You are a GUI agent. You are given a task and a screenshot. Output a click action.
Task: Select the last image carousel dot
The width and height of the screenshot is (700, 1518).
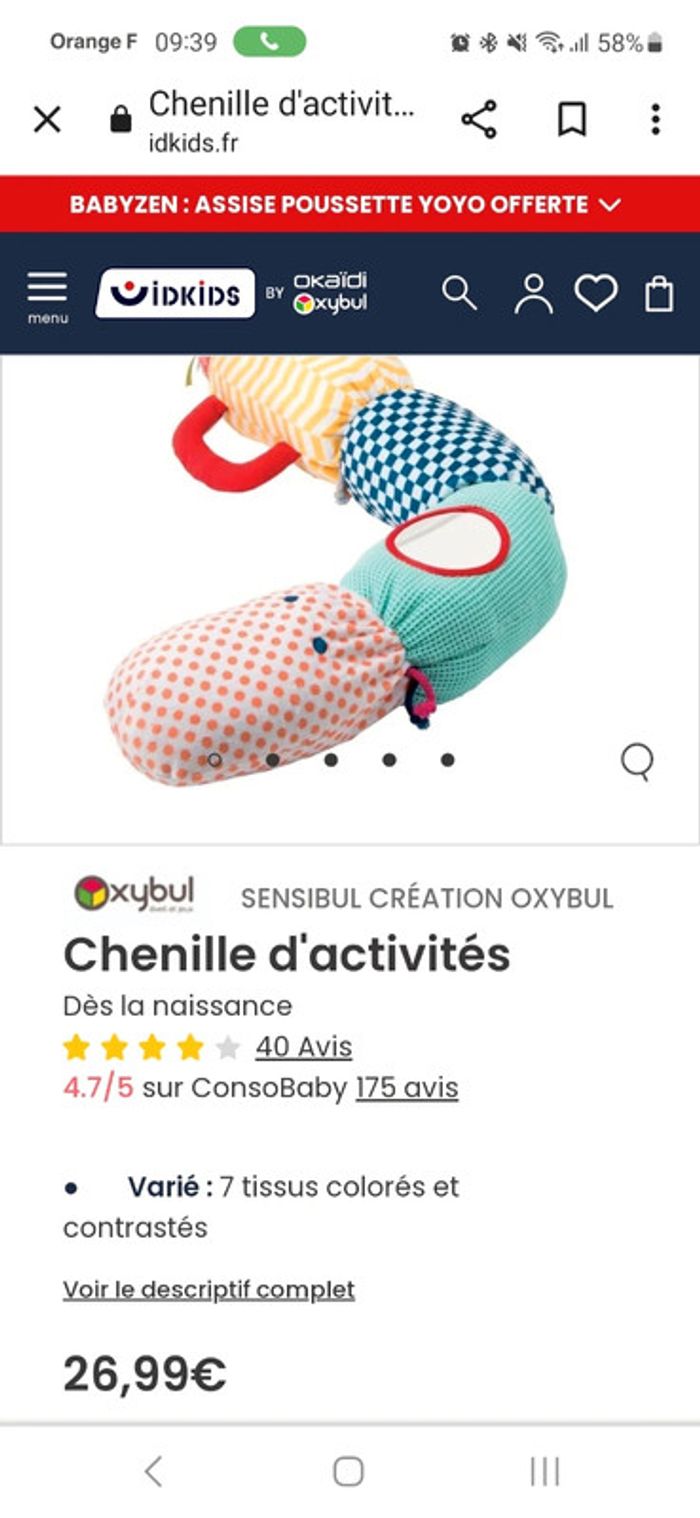click(448, 760)
